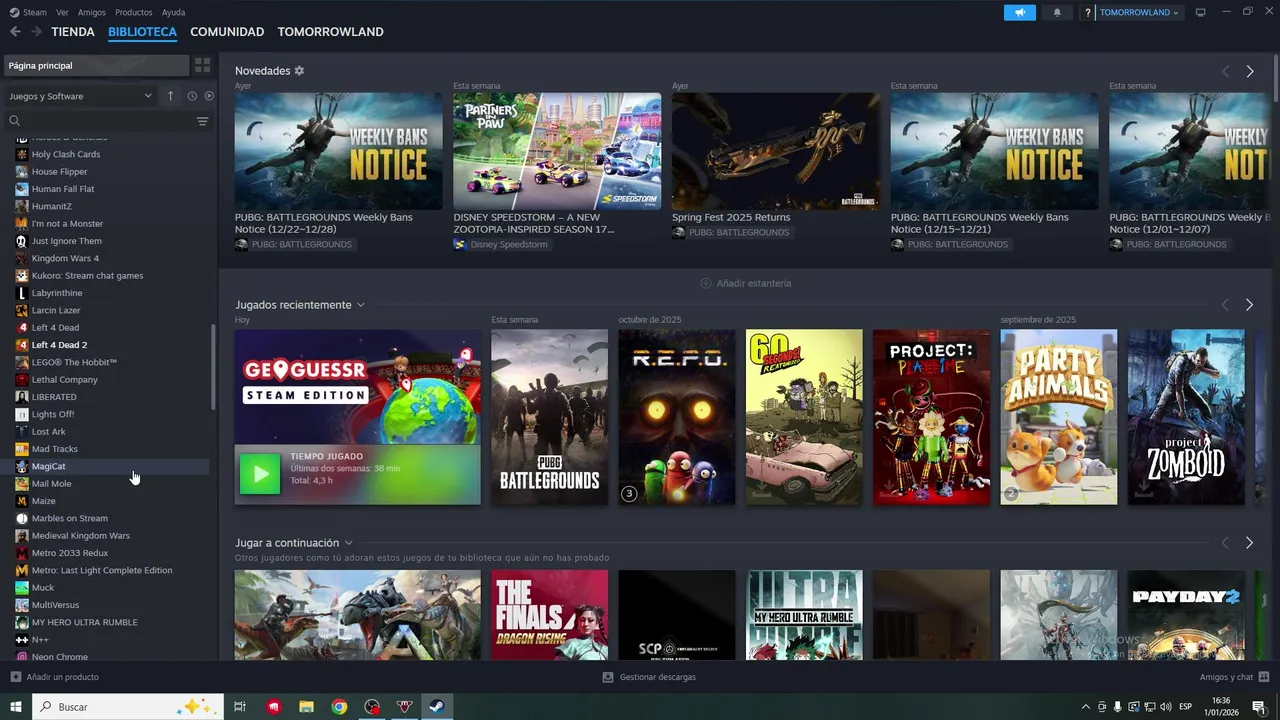Open the TOMORROWLAND profile tab
The height and width of the screenshot is (720, 1280).
tap(330, 32)
